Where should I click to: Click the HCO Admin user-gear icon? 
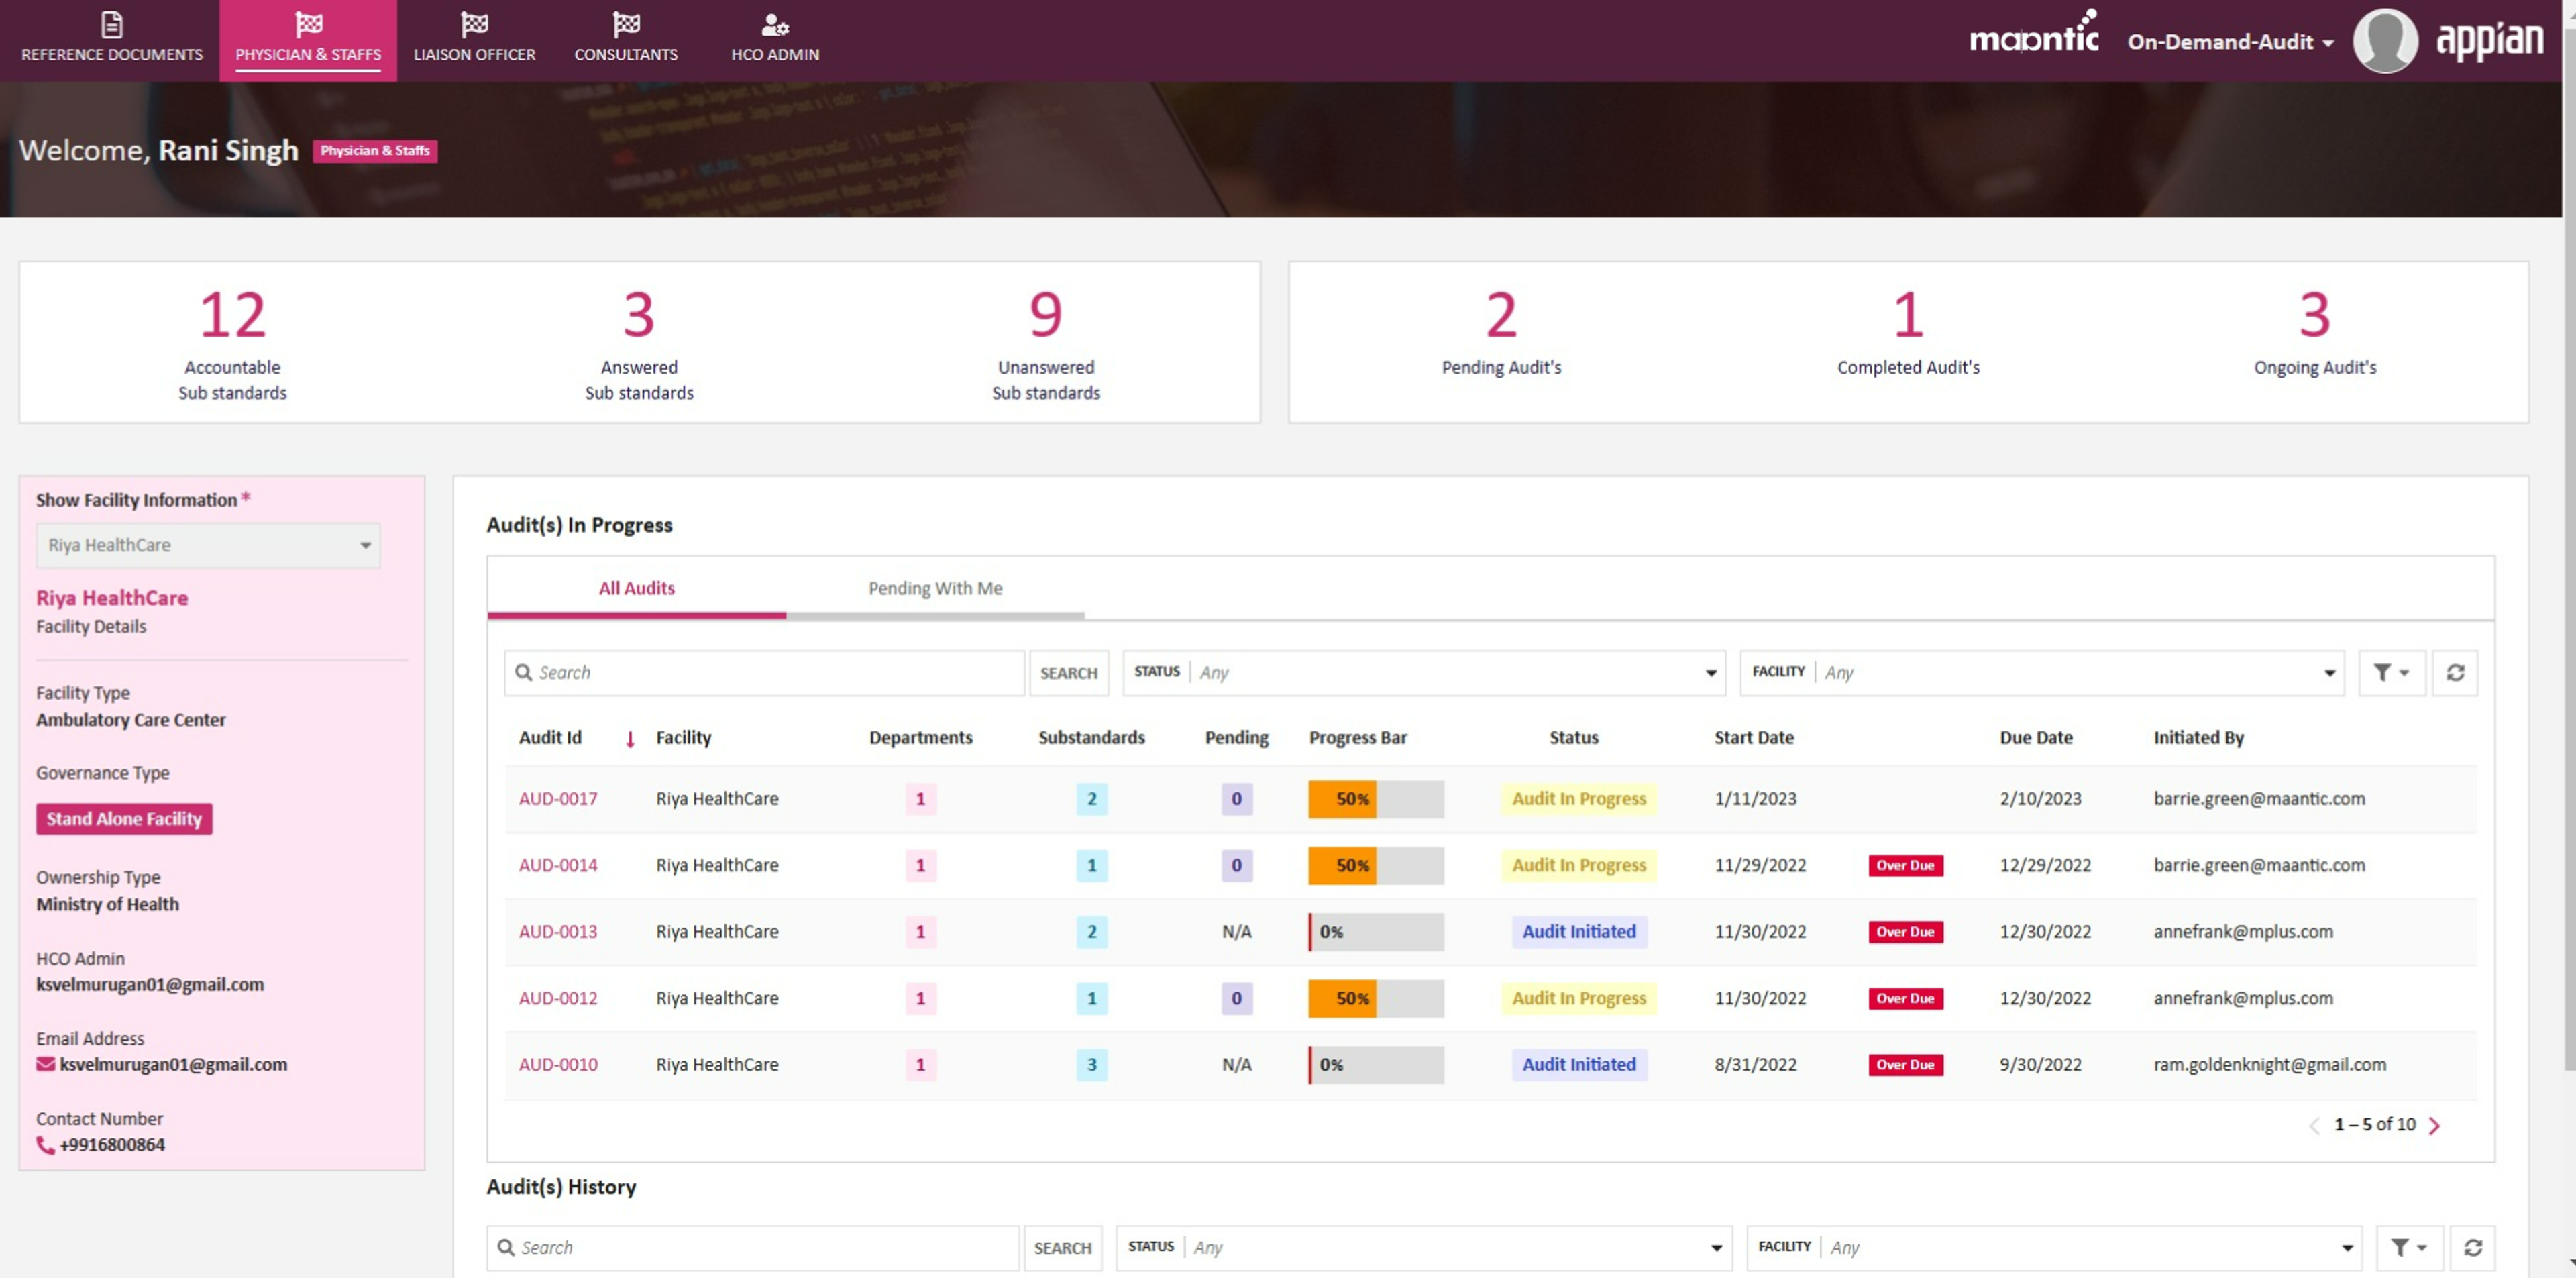click(775, 24)
